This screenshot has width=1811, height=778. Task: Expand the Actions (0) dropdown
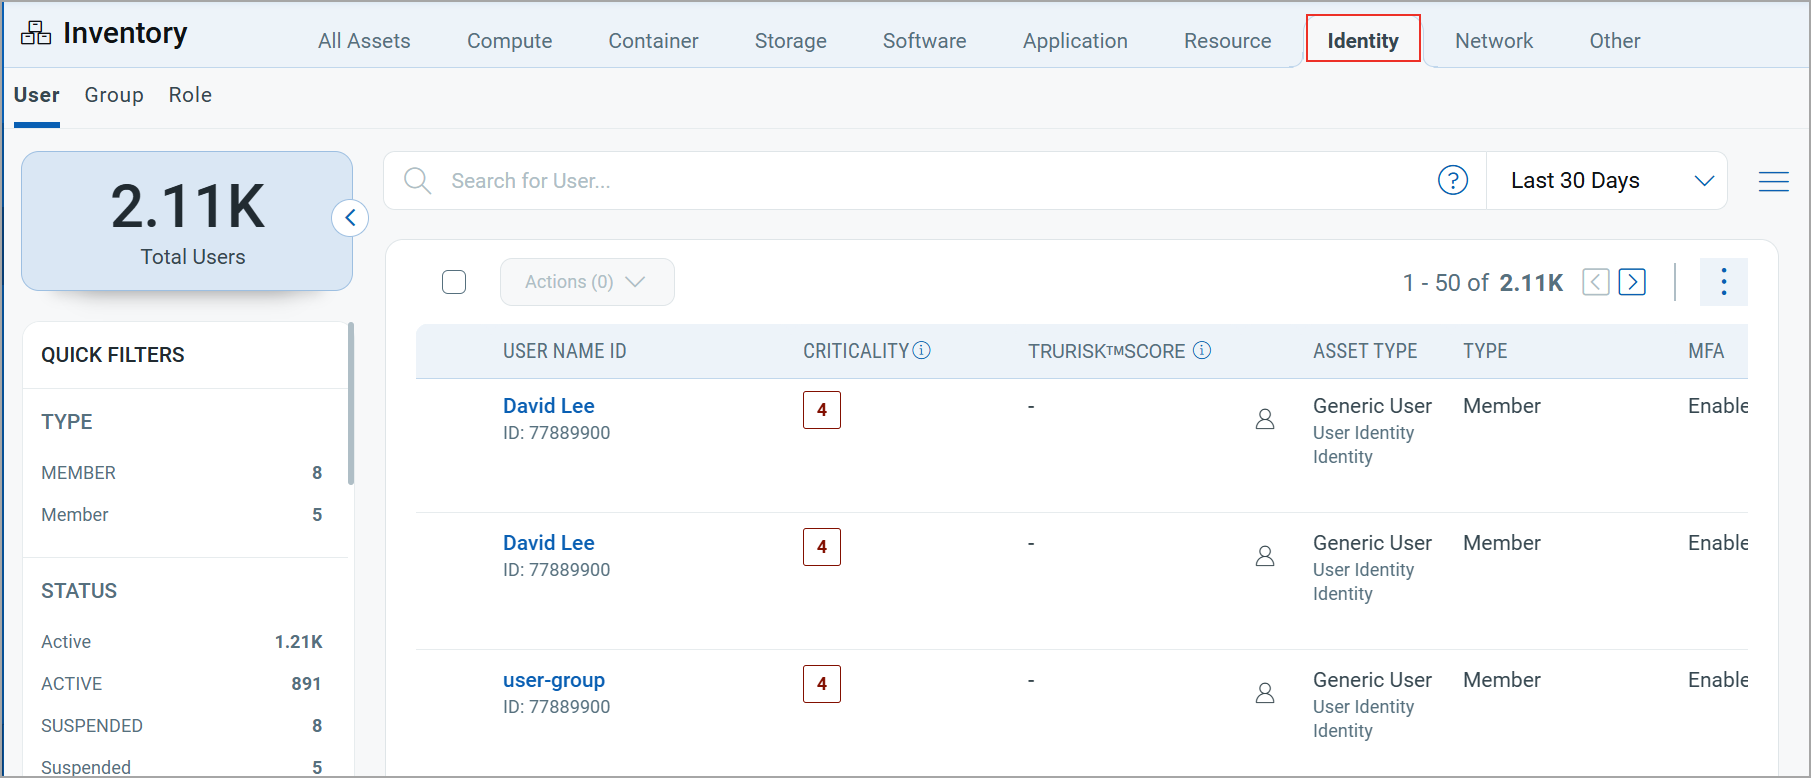pyautogui.click(x=586, y=282)
